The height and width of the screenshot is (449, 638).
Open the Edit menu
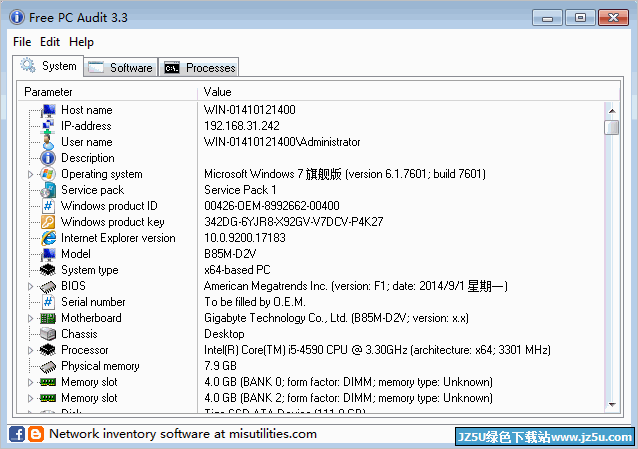(50, 42)
